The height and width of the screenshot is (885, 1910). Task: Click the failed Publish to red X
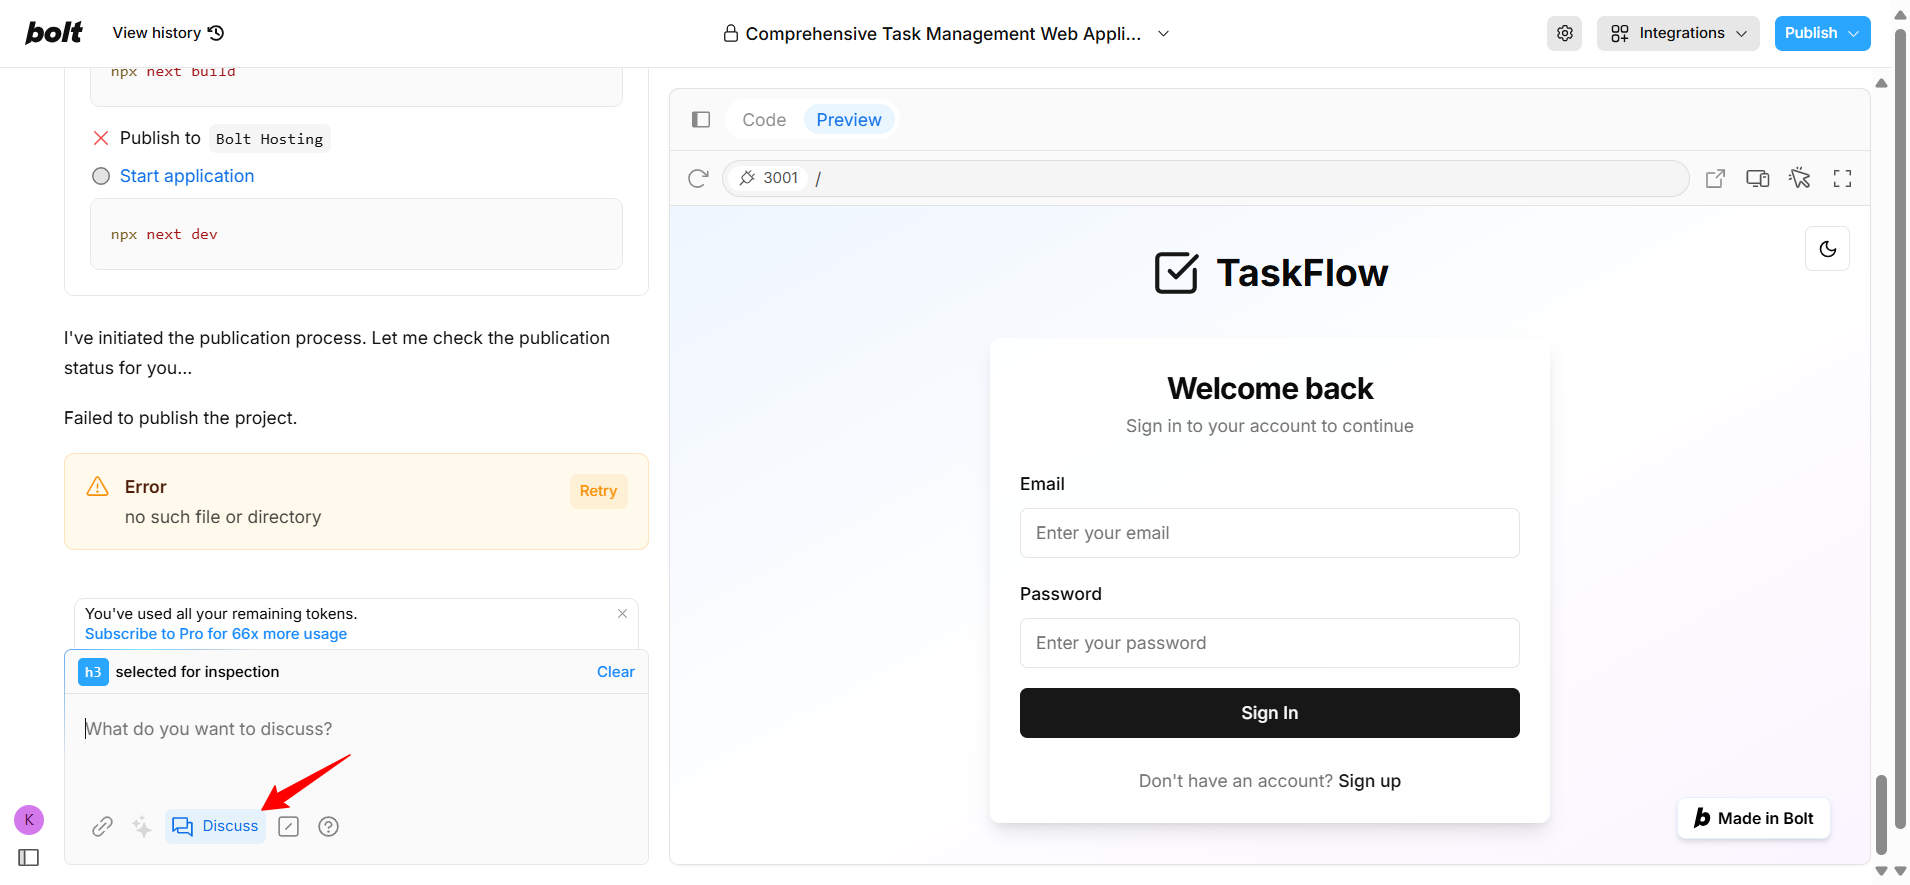[101, 138]
